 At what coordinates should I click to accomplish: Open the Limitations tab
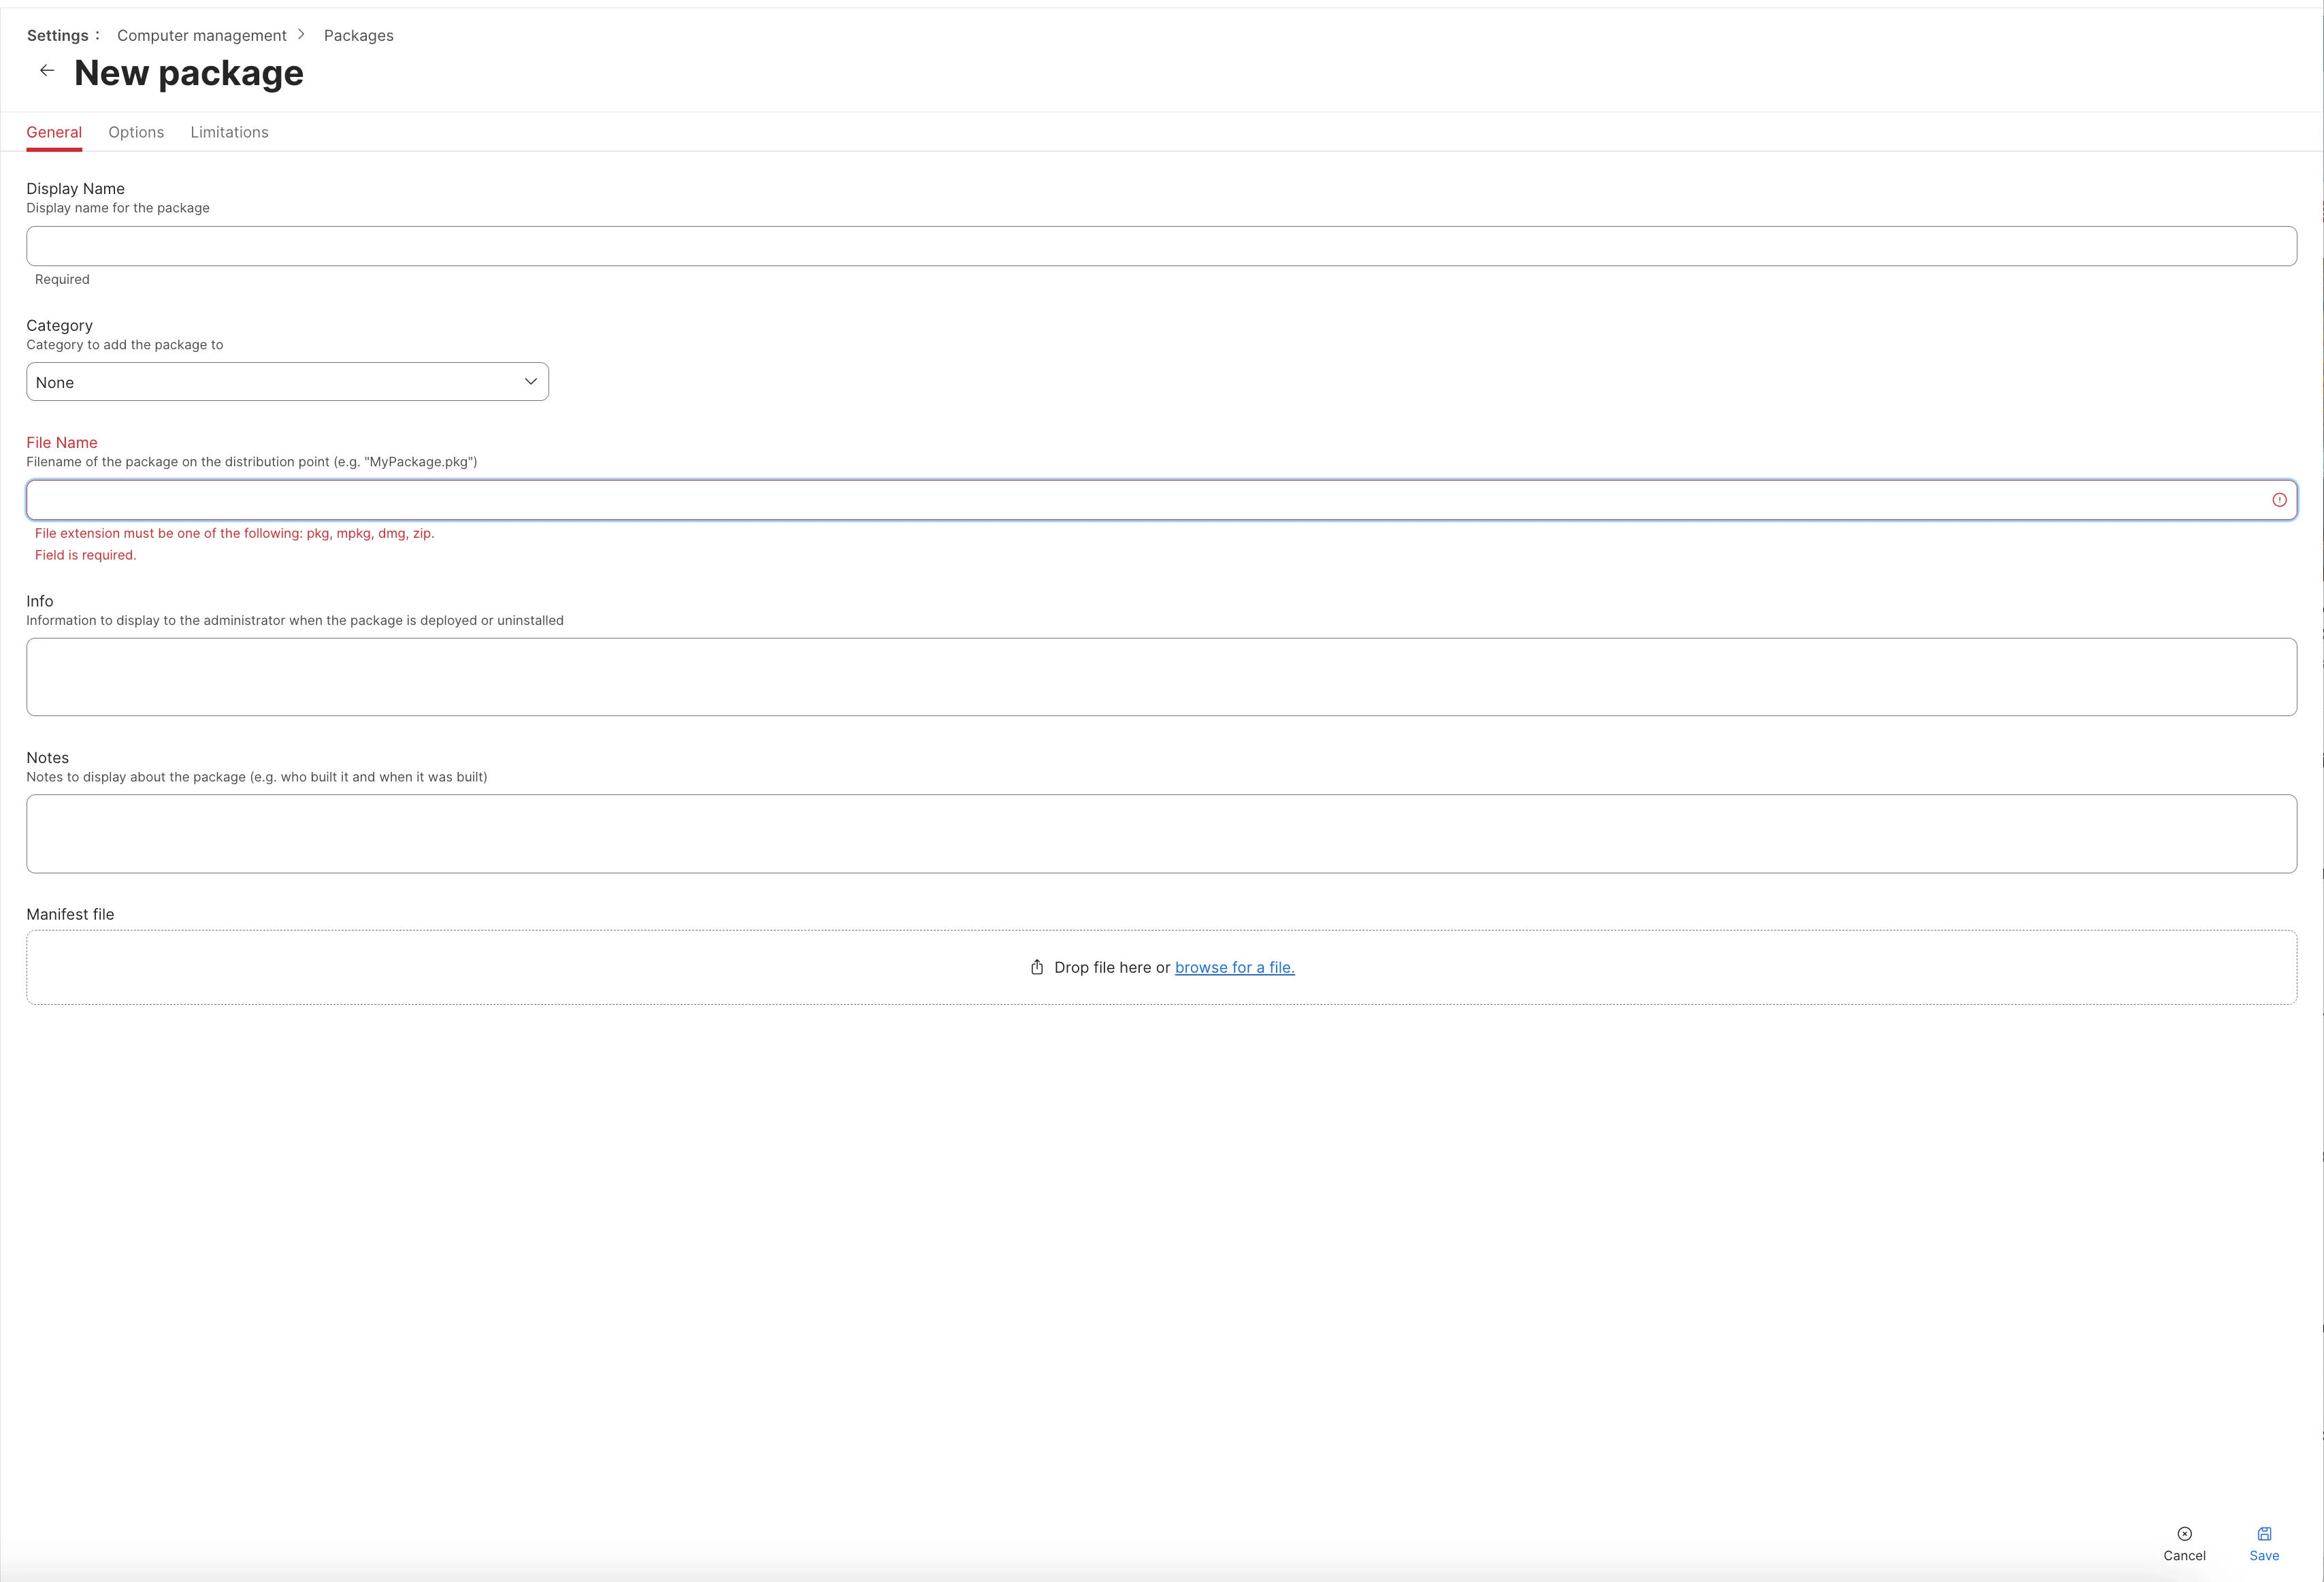click(229, 132)
